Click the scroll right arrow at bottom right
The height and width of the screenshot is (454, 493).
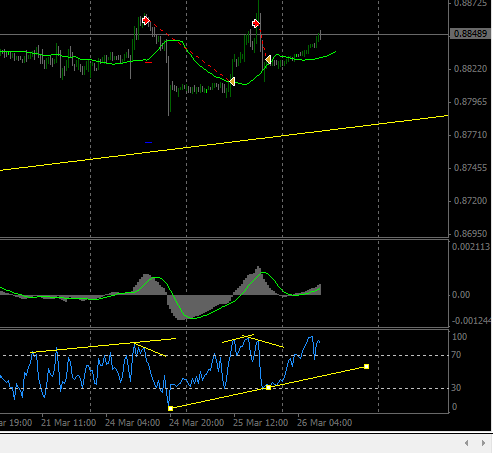click(x=483, y=443)
